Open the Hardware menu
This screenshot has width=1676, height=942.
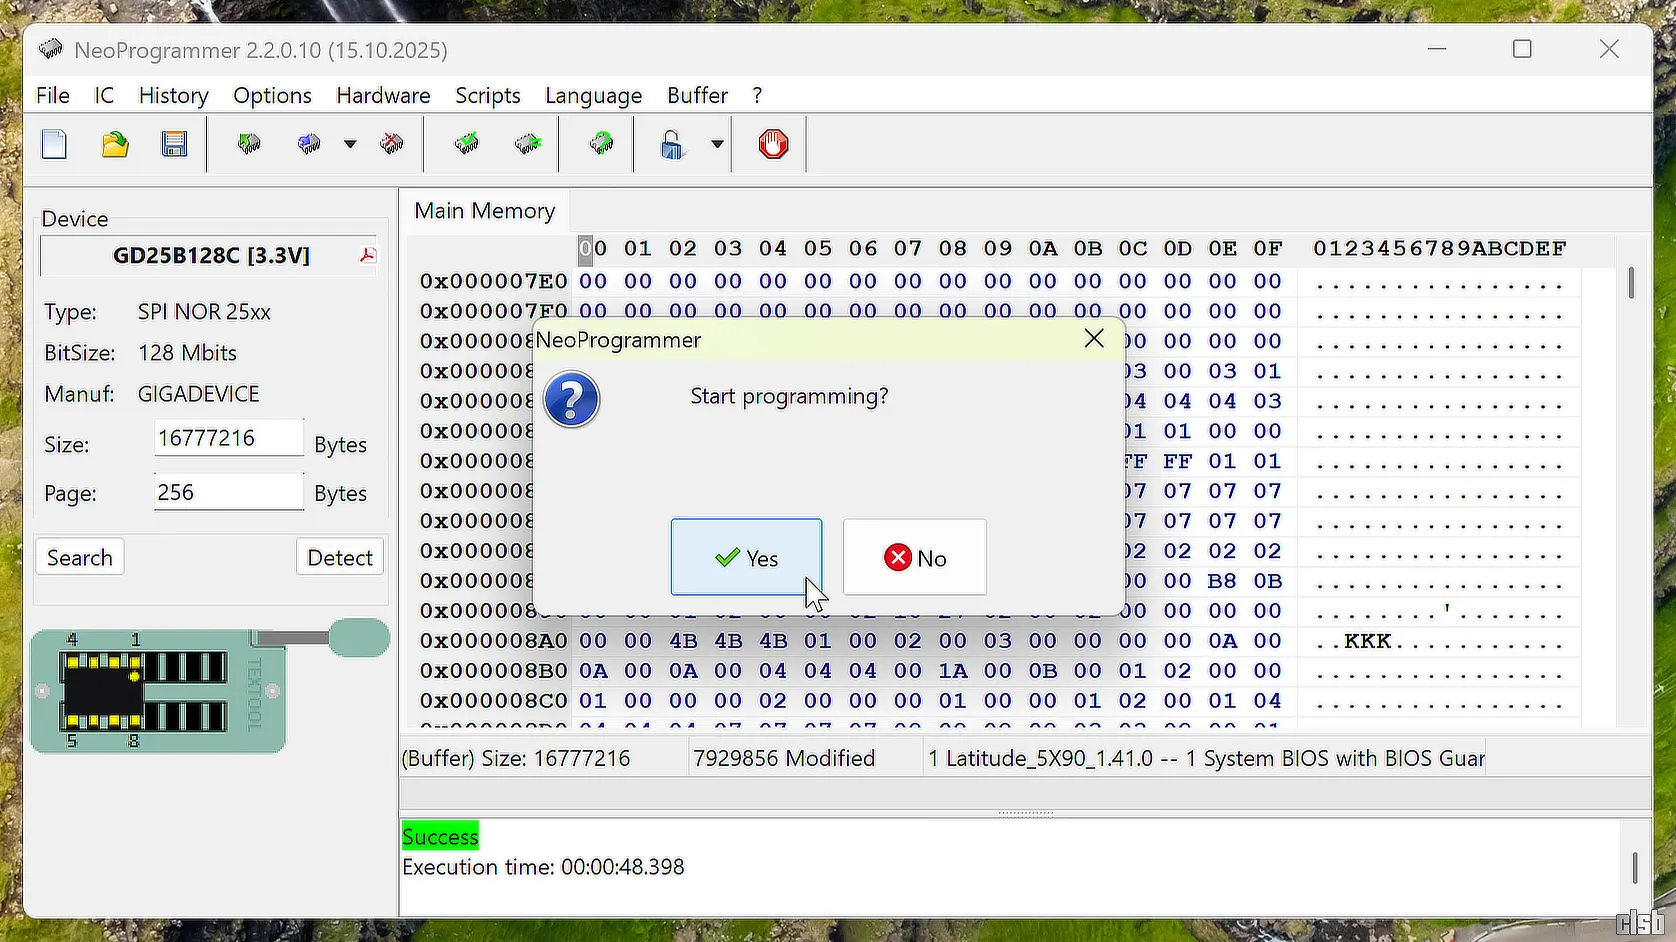383,96
